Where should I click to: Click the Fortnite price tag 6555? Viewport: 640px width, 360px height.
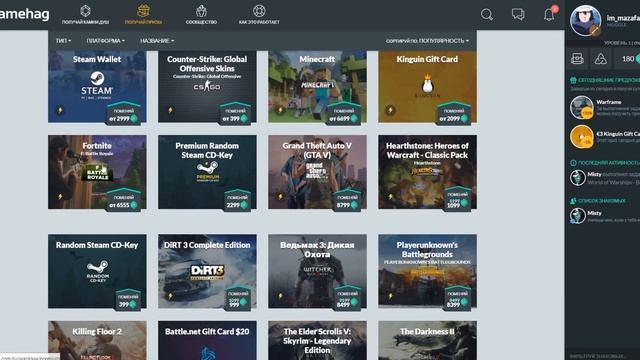tap(124, 200)
